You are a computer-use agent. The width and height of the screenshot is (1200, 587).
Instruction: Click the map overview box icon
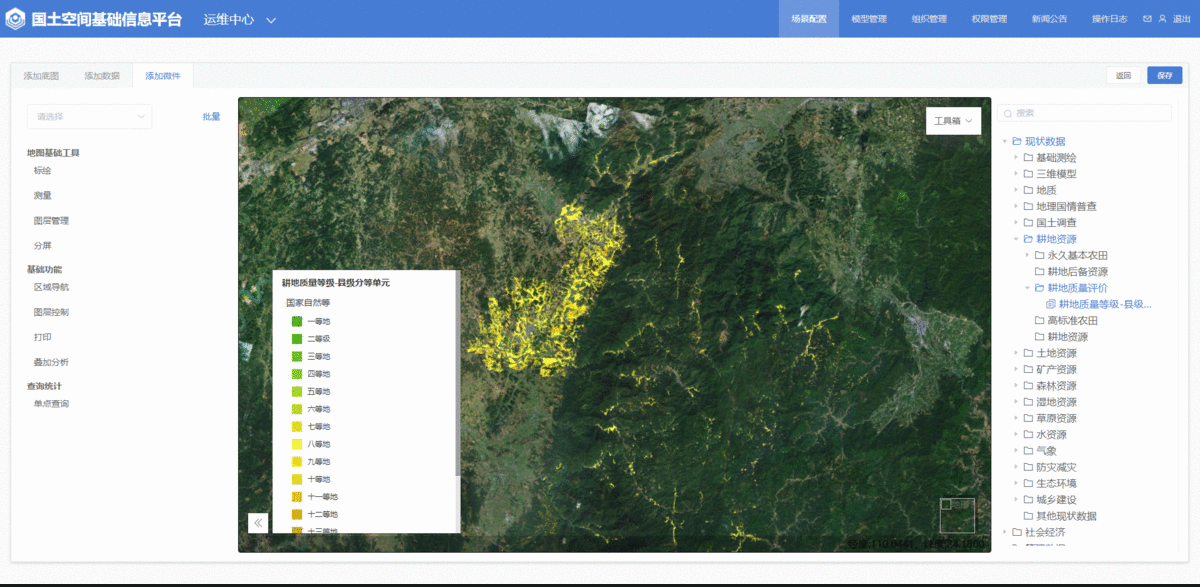pos(957,515)
